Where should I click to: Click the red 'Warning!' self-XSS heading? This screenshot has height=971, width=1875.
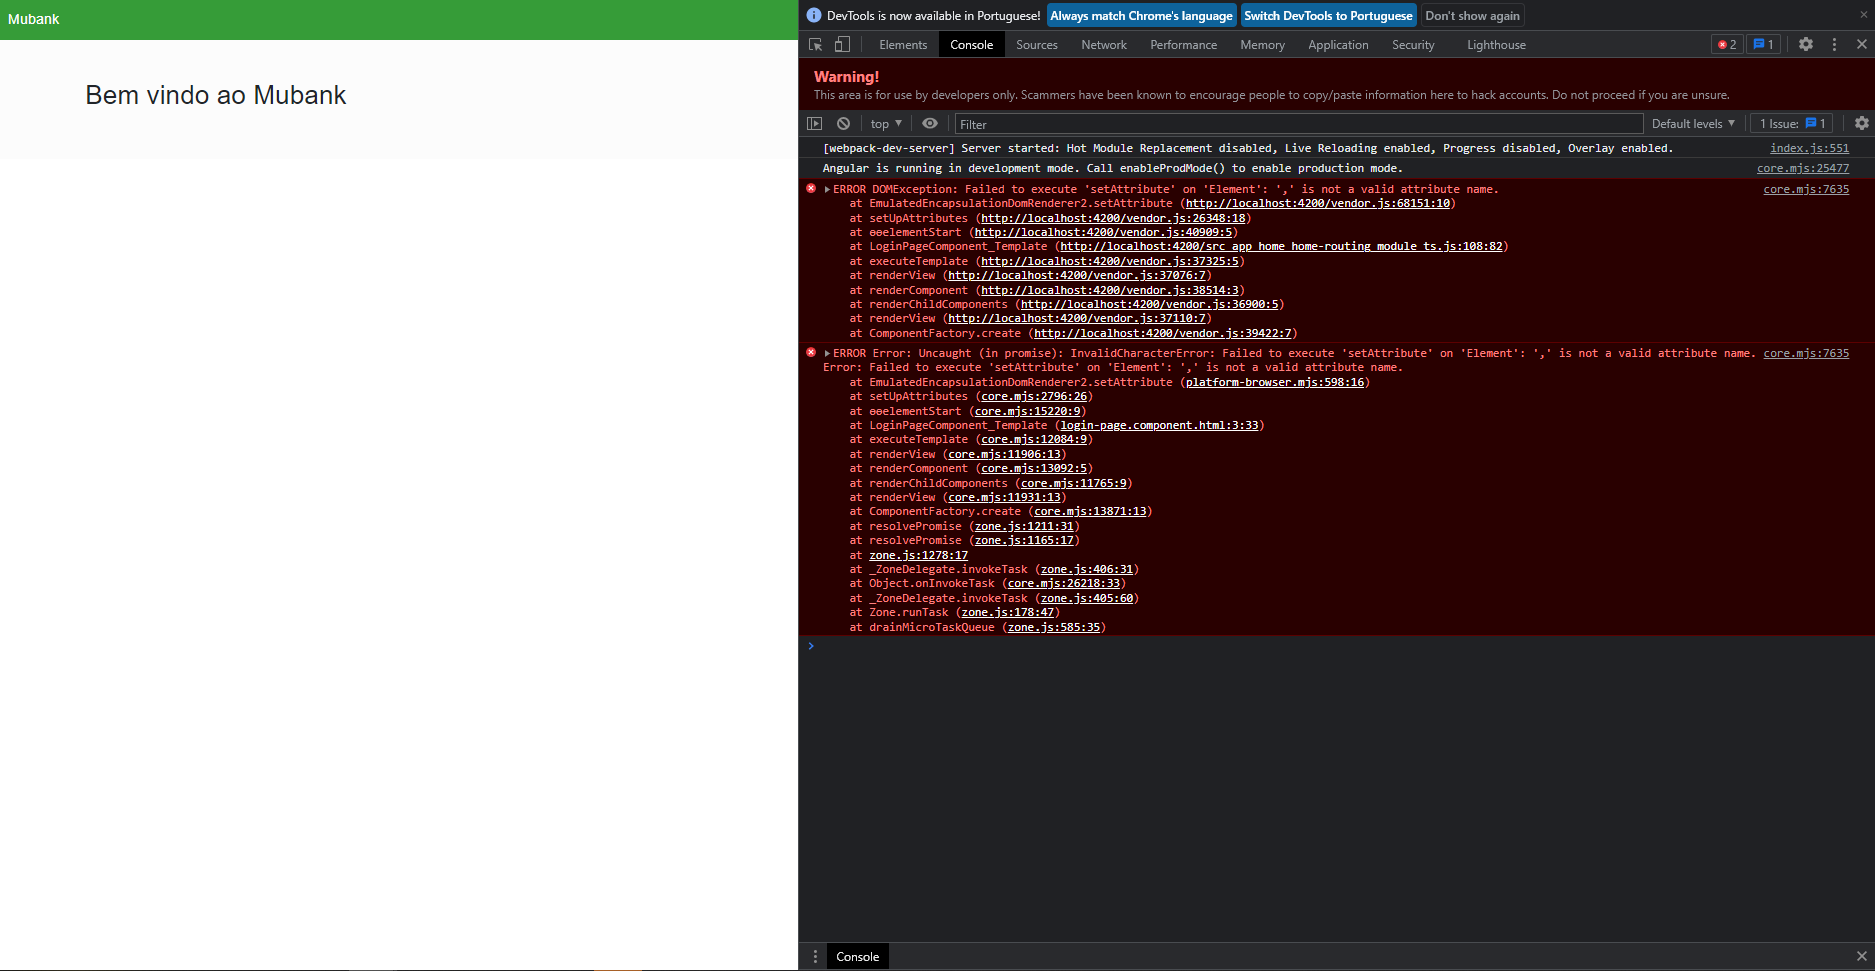846,77
